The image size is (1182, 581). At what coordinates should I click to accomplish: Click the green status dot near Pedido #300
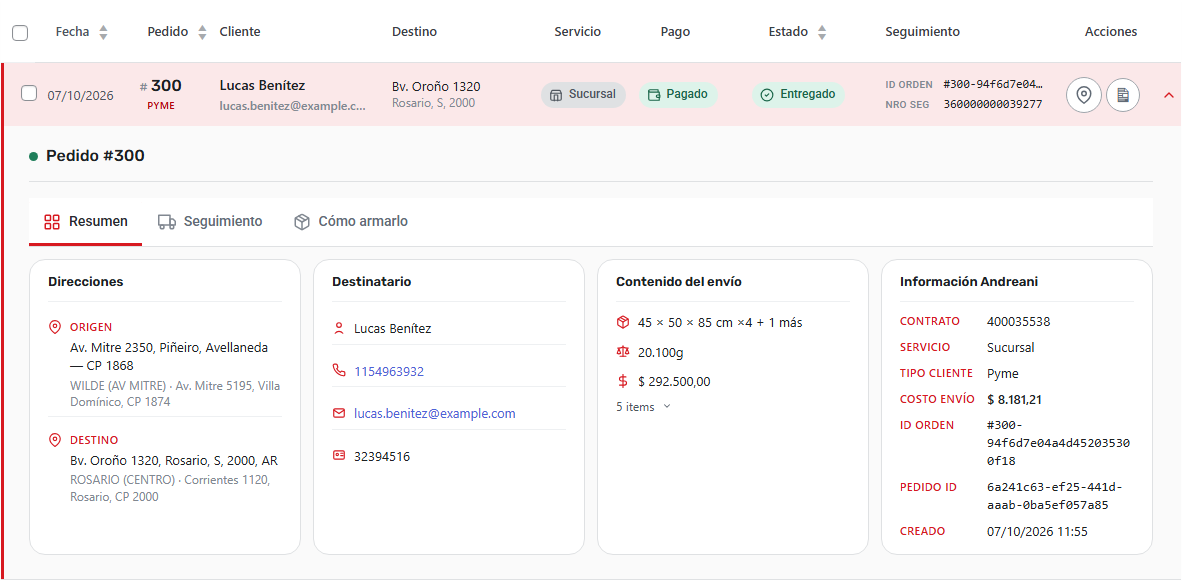click(33, 157)
